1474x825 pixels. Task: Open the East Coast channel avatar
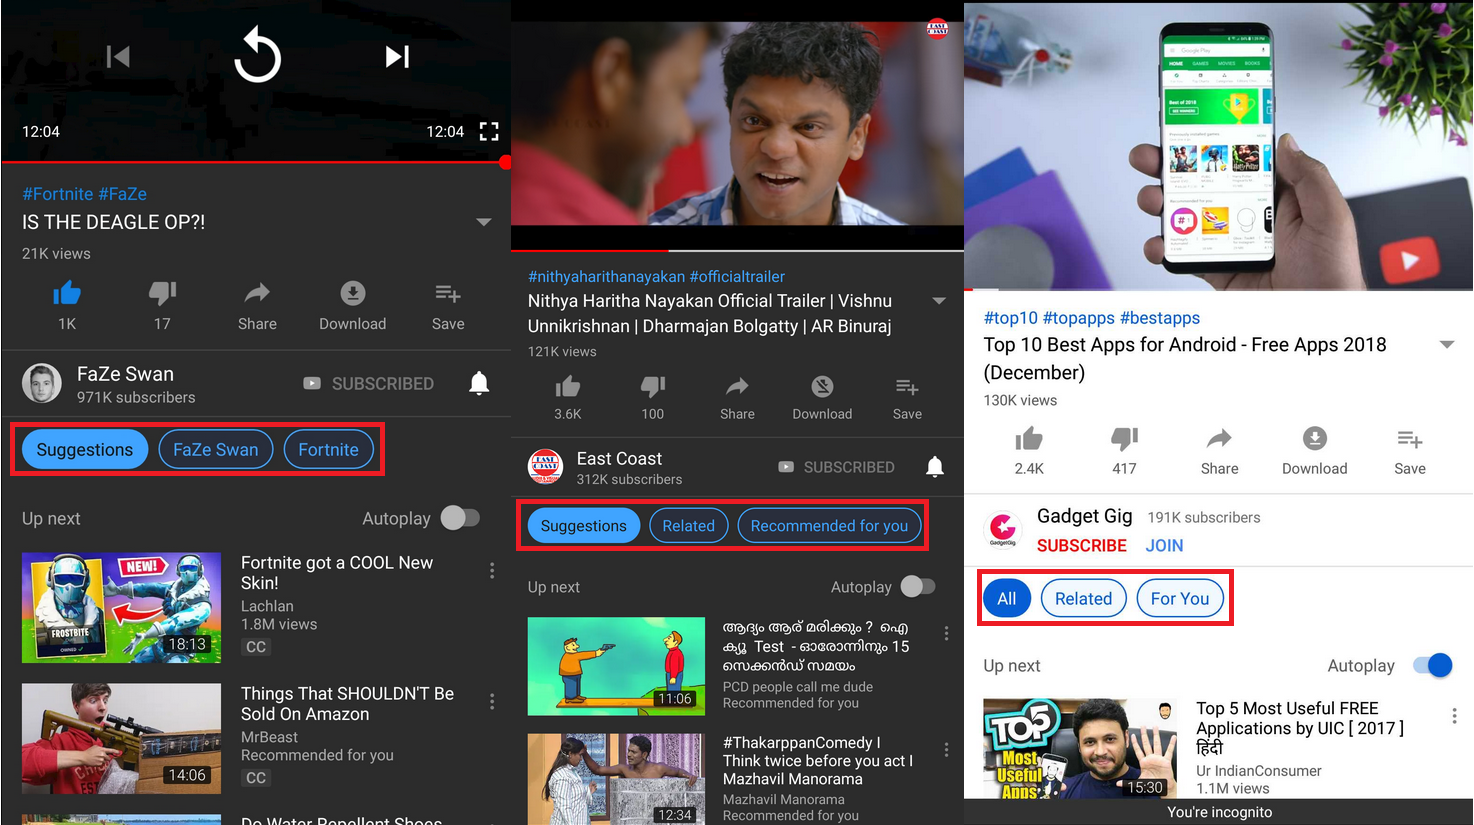tap(545, 467)
